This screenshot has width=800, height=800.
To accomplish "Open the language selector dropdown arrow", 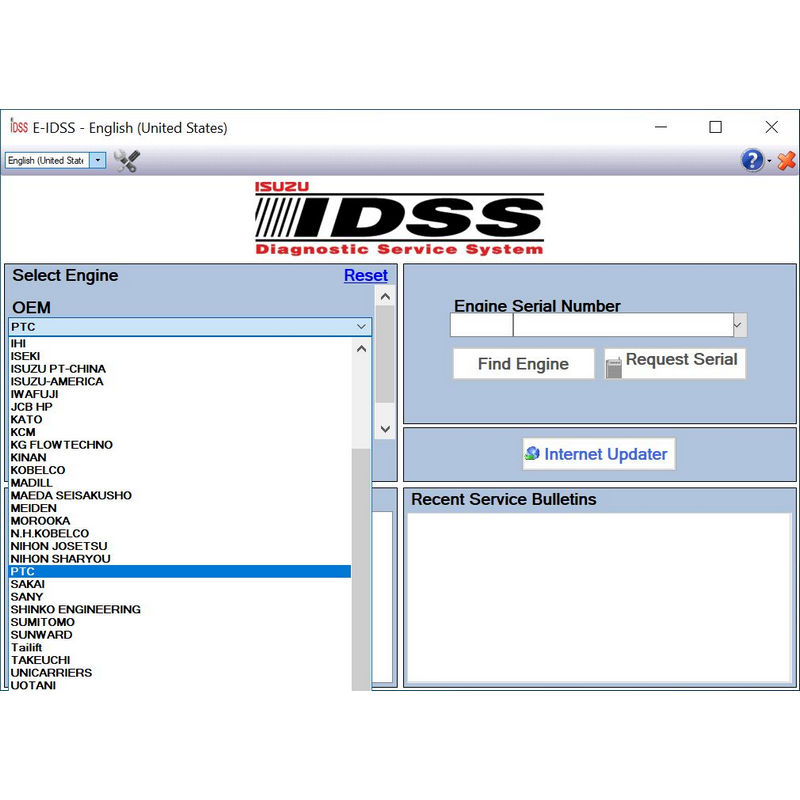I will pos(98,160).
